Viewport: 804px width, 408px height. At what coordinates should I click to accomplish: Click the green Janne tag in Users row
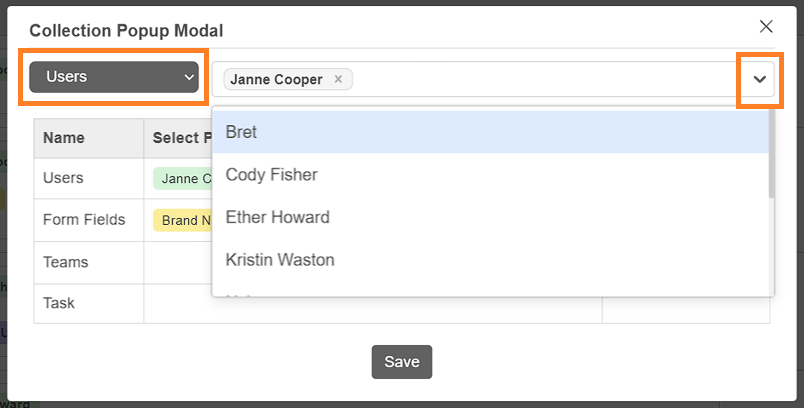tap(183, 178)
